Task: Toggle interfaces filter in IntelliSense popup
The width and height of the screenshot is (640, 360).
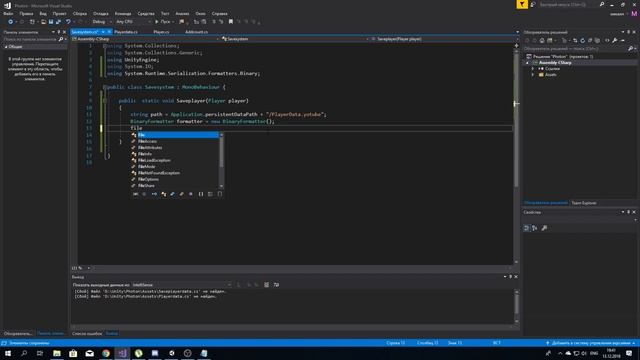Action: pyautogui.click(x=155, y=194)
